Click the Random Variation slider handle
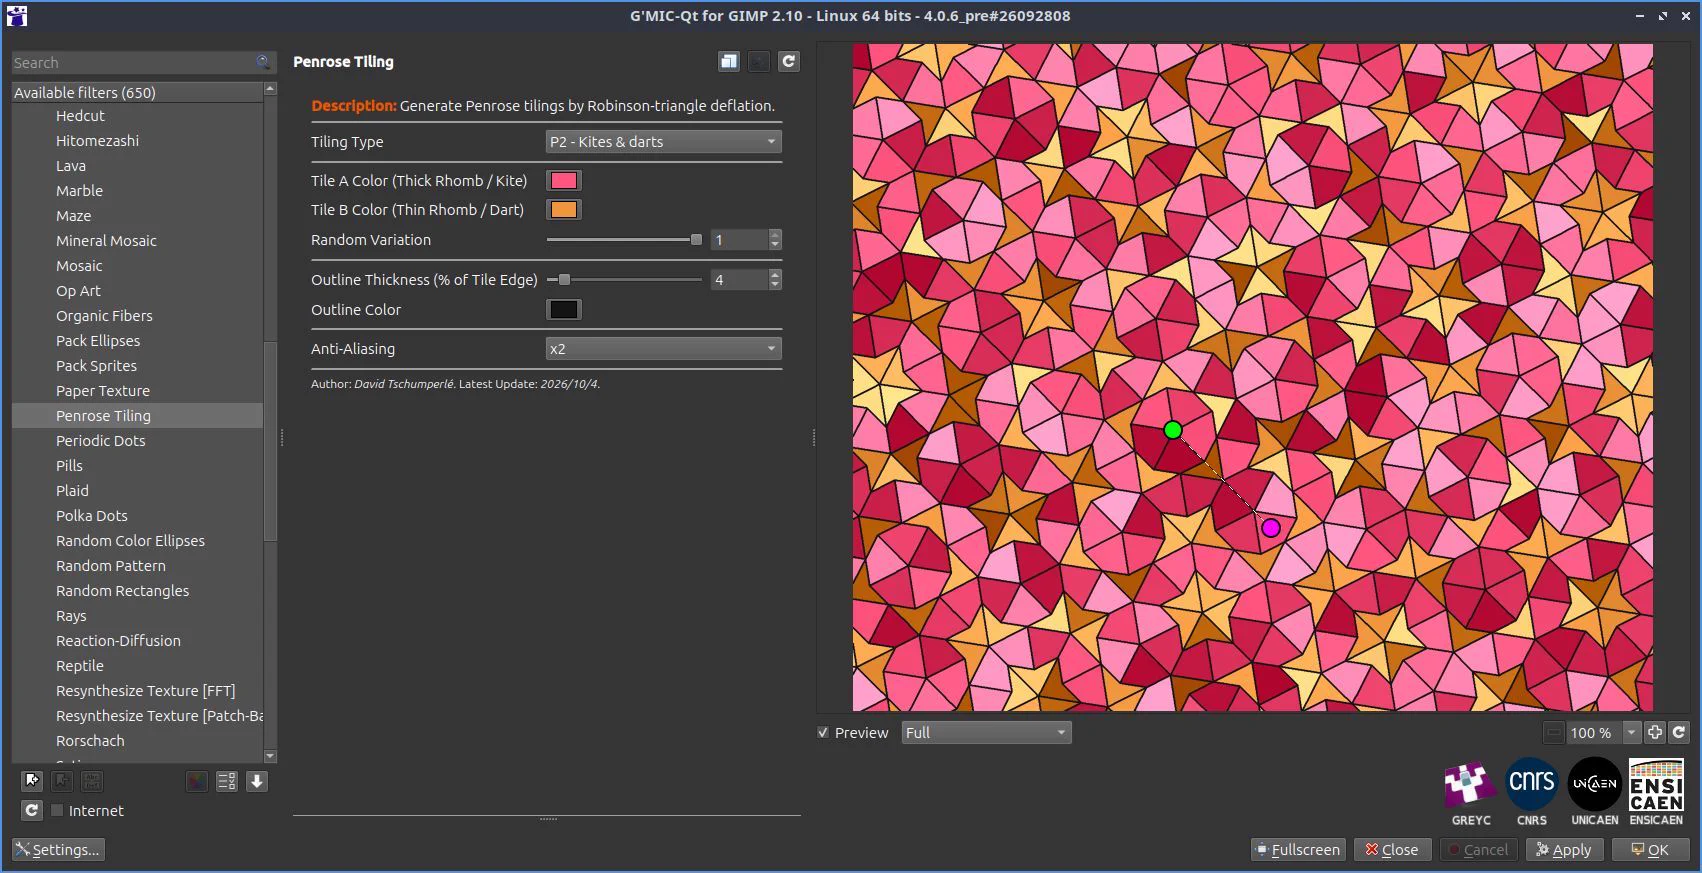Image resolution: width=1702 pixels, height=873 pixels. click(696, 240)
